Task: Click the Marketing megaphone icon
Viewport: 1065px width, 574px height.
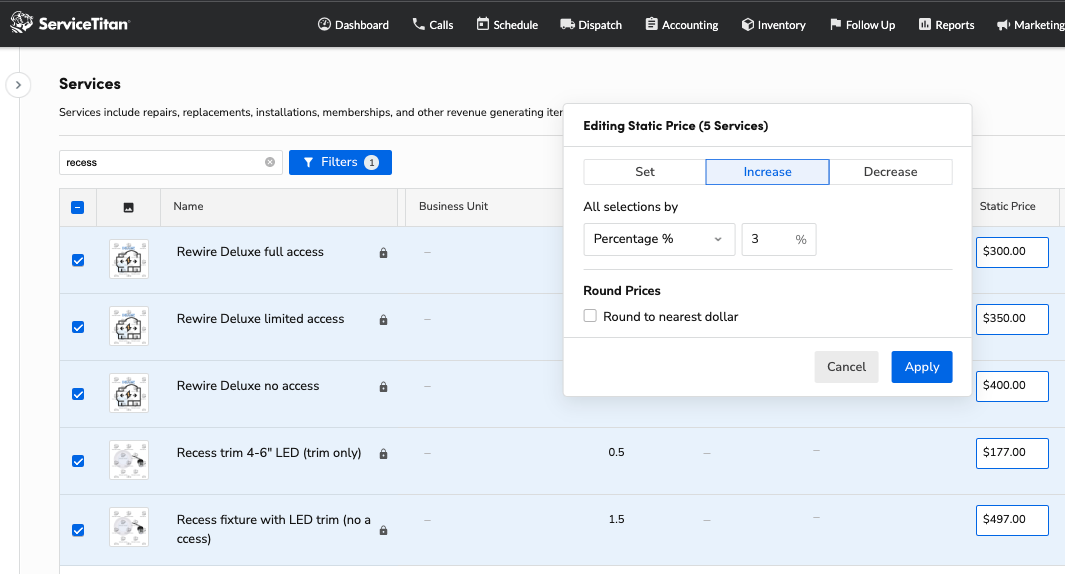Action: tap(1003, 25)
